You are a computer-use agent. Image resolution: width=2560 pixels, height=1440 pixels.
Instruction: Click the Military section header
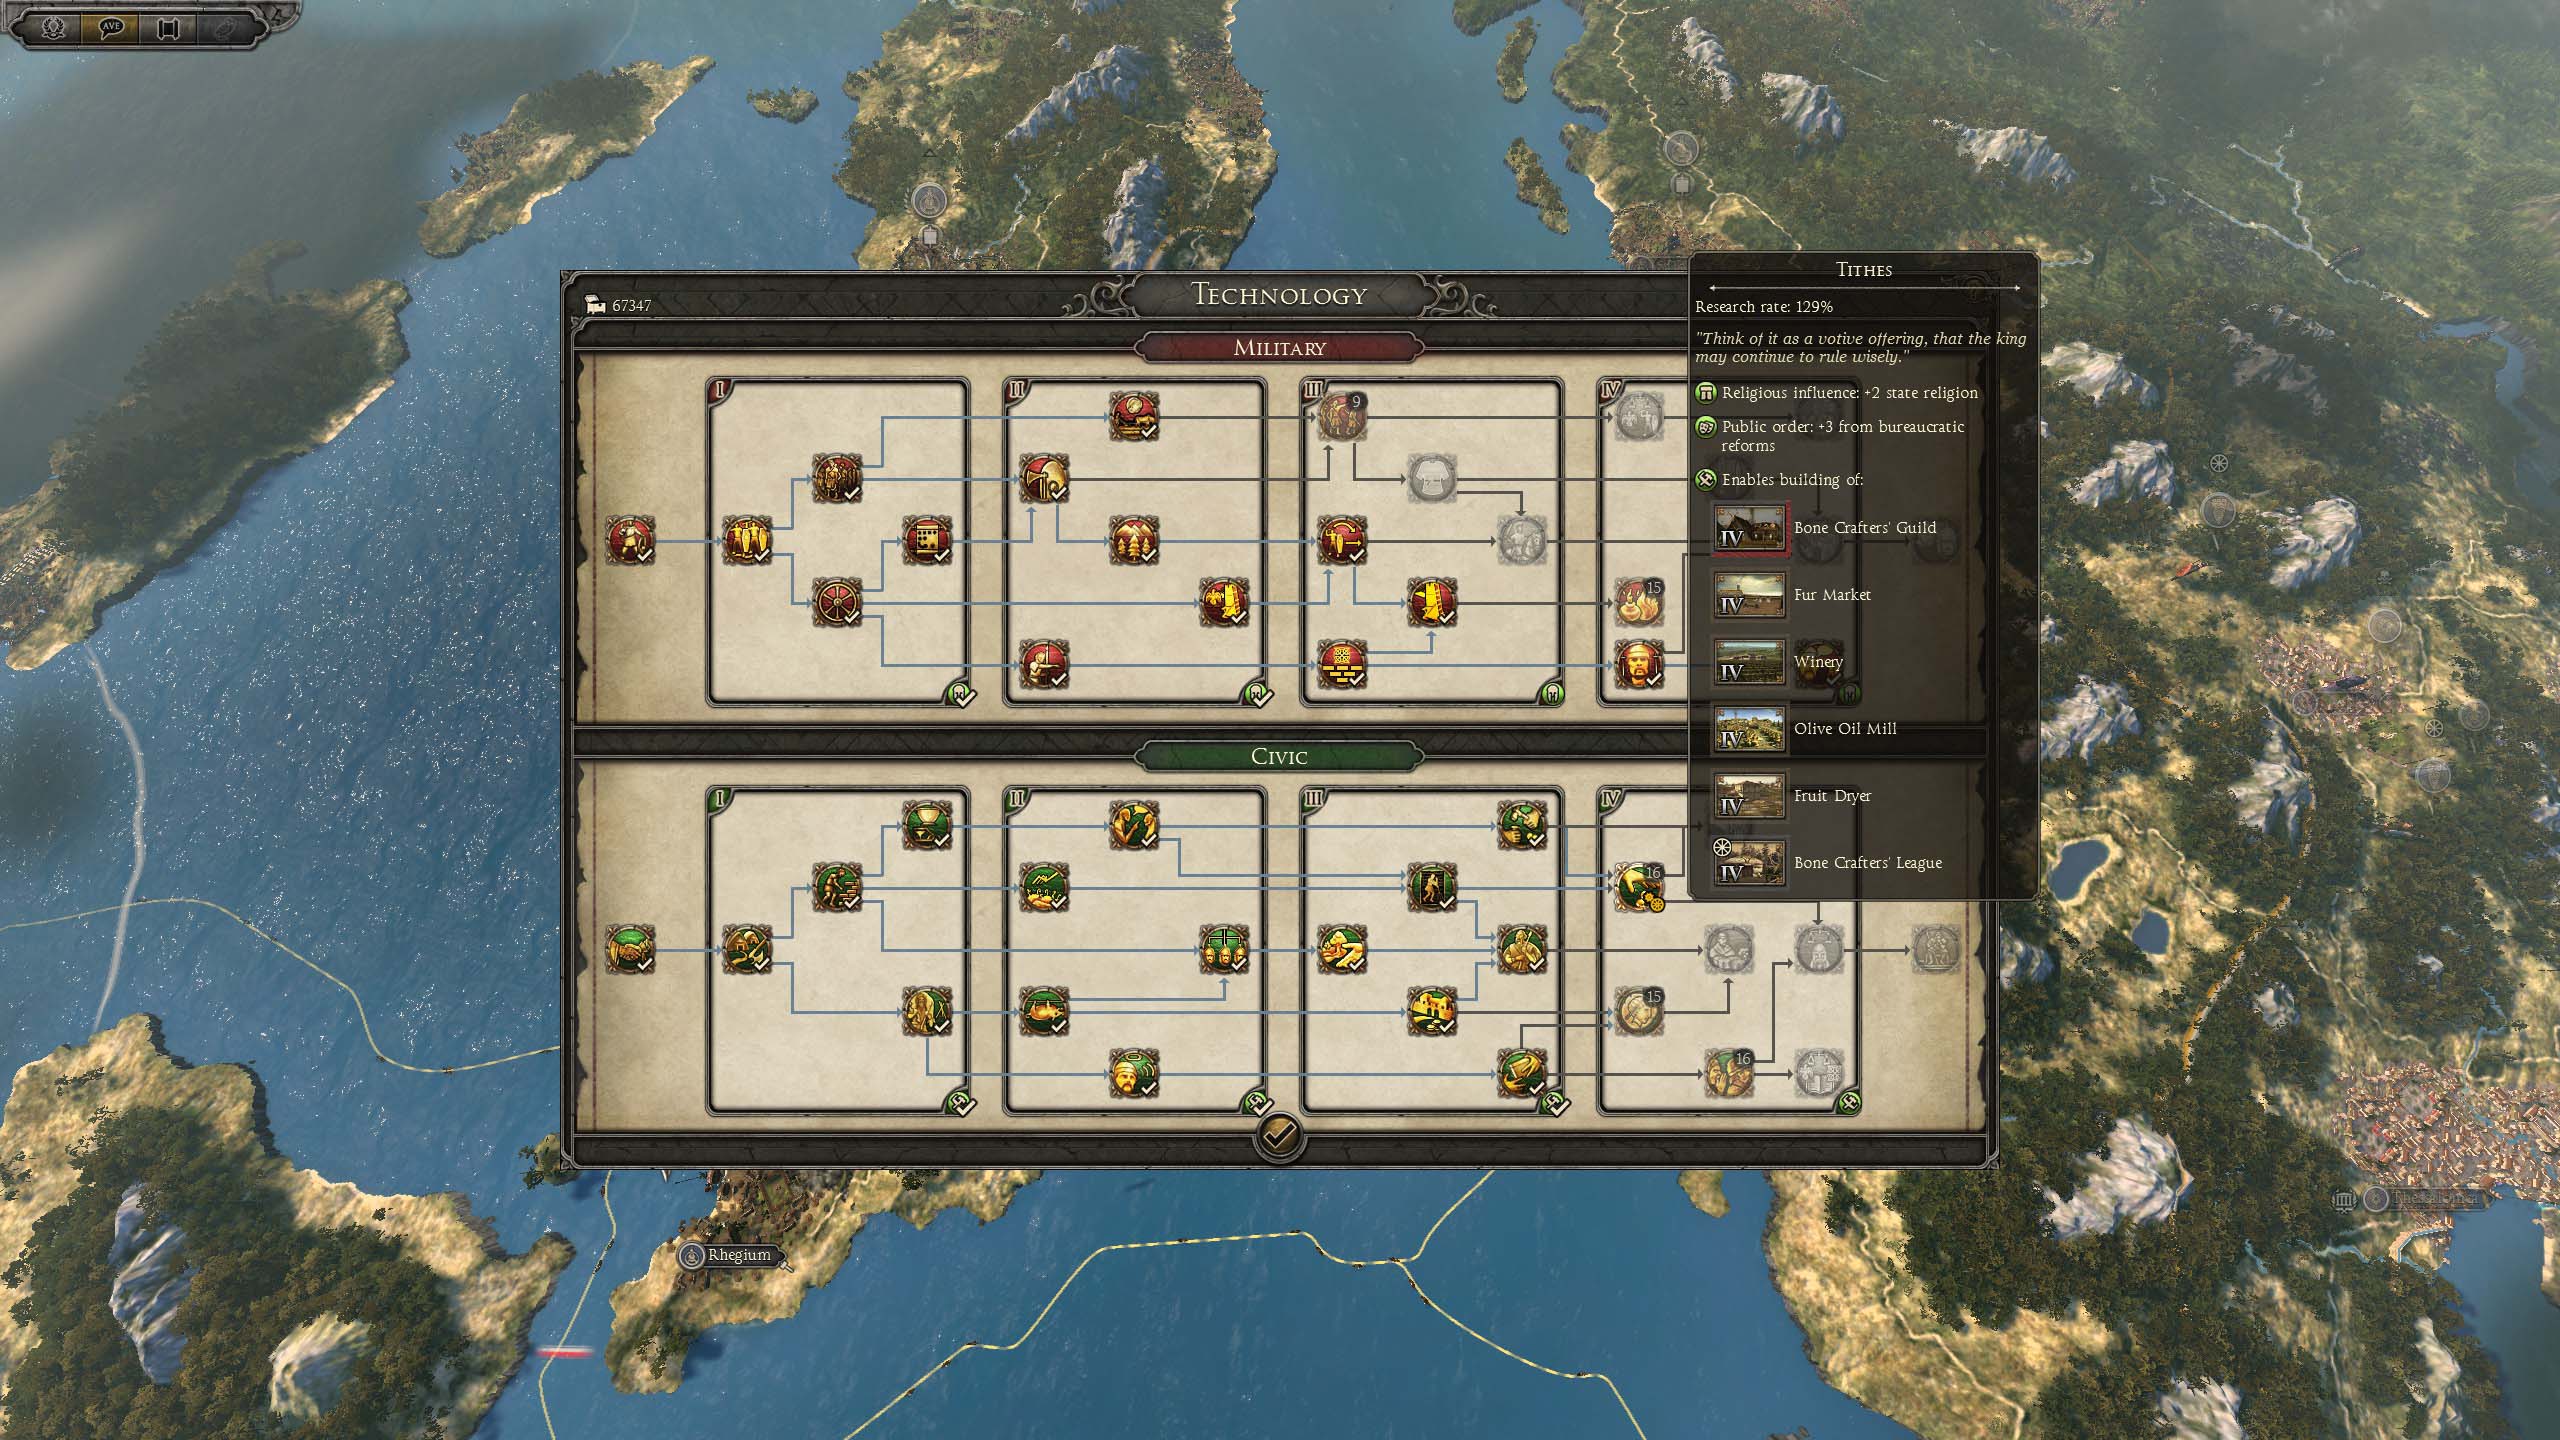(x=1279, y=348)
